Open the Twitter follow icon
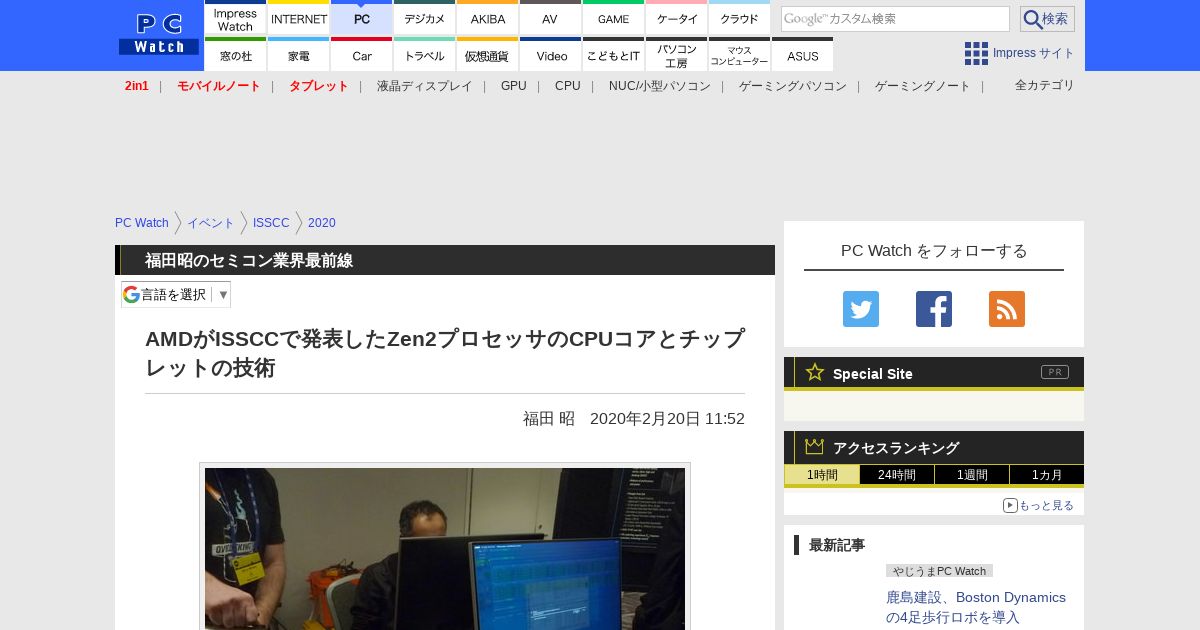 861,309
